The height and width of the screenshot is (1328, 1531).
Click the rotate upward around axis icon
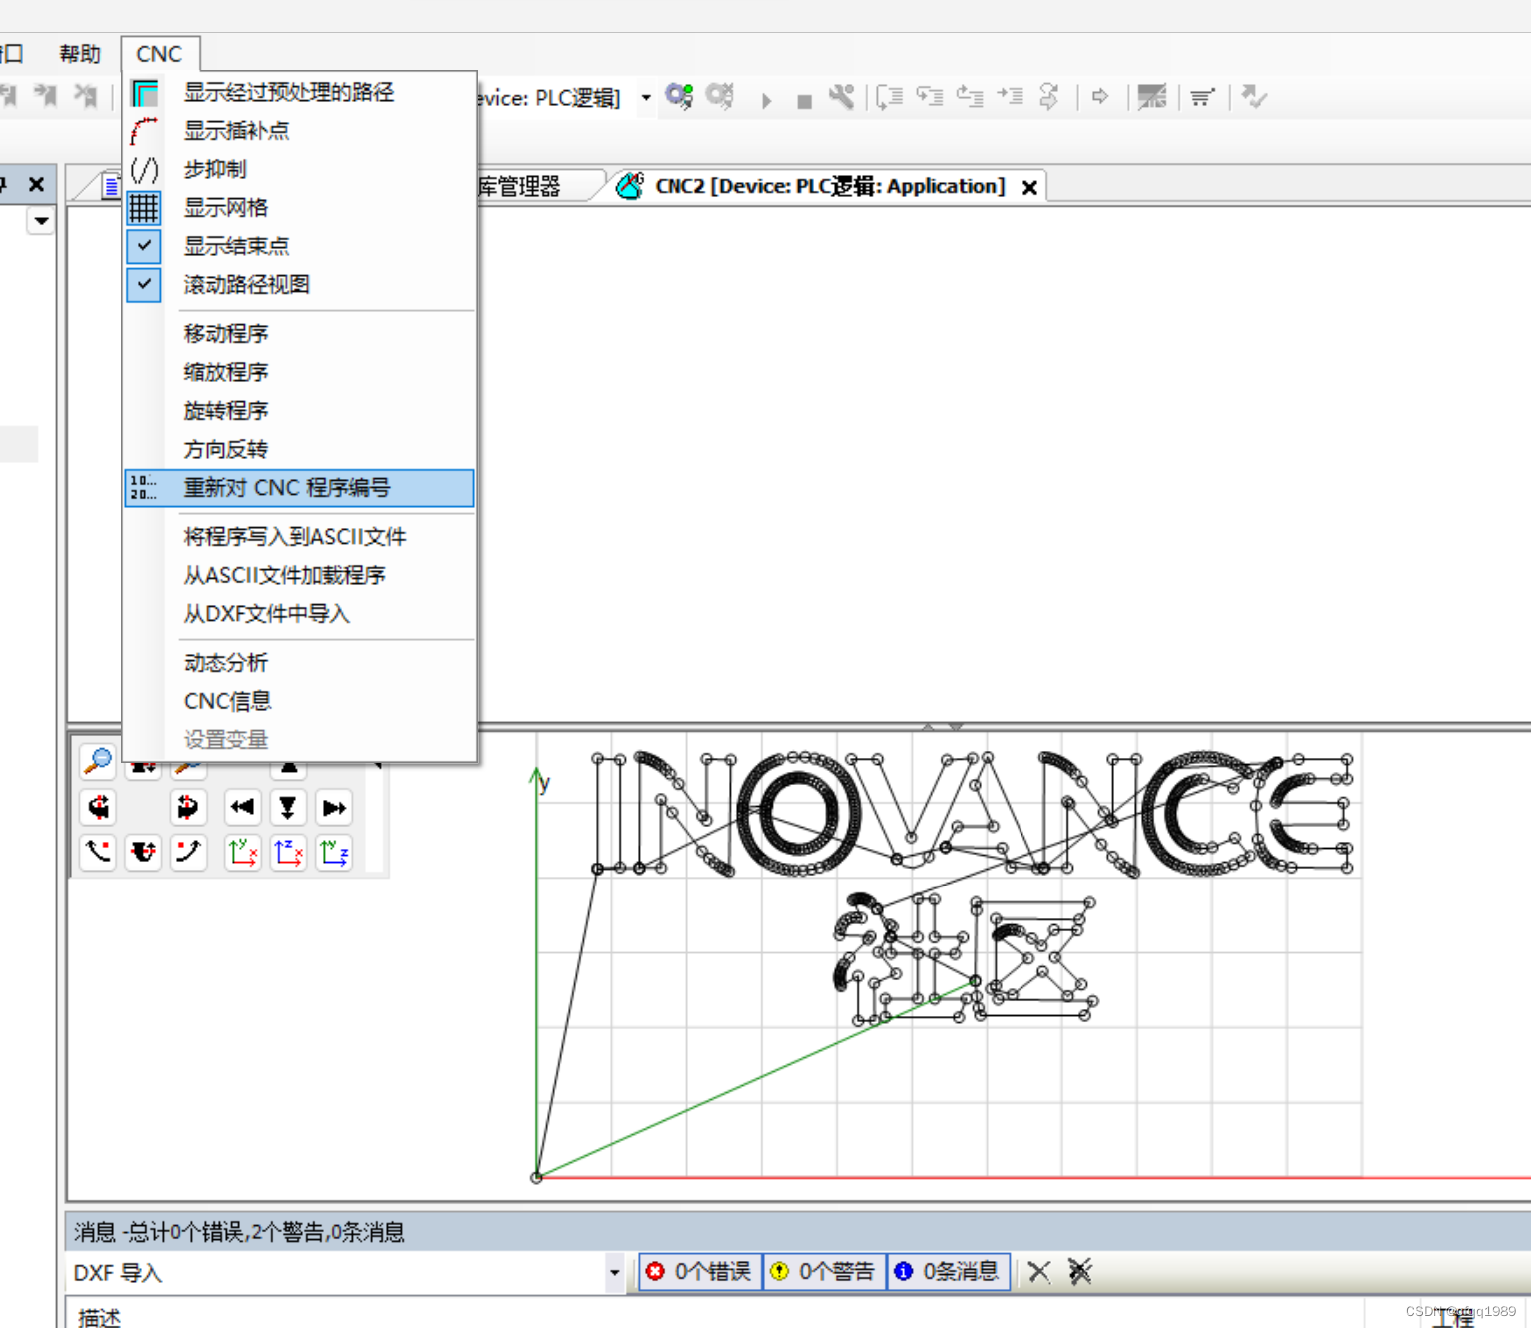click(143, 852)
